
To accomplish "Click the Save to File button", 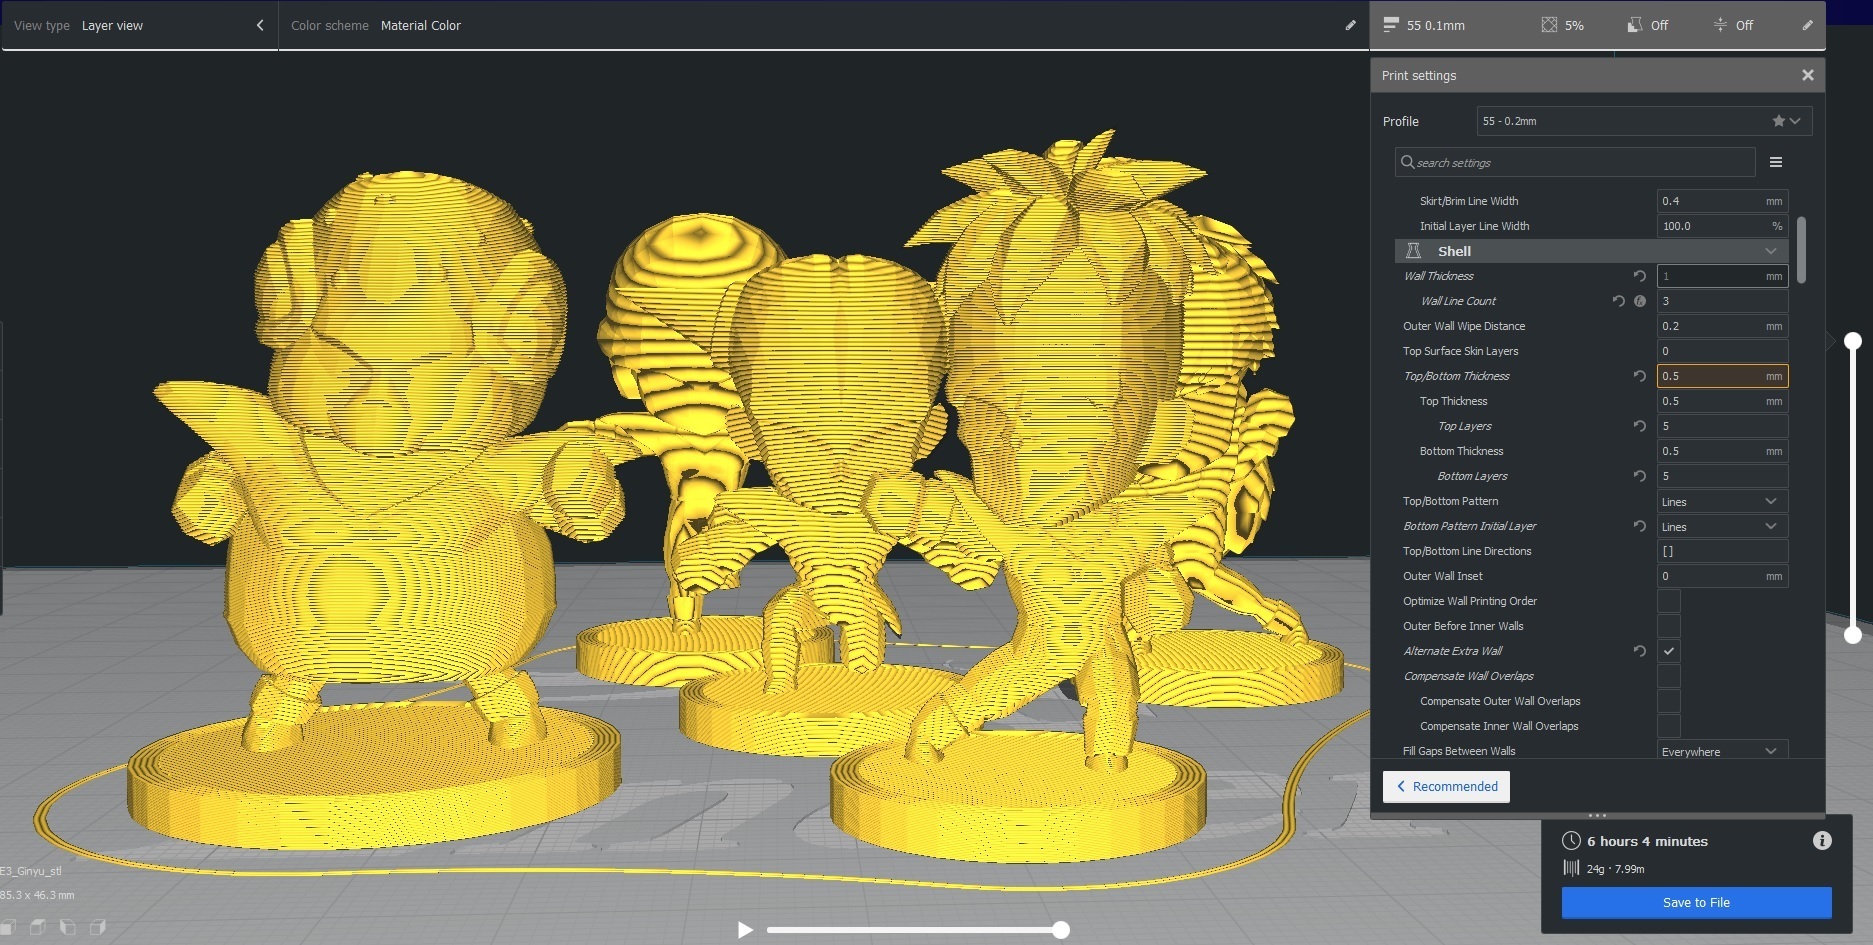I will 1695,902.
